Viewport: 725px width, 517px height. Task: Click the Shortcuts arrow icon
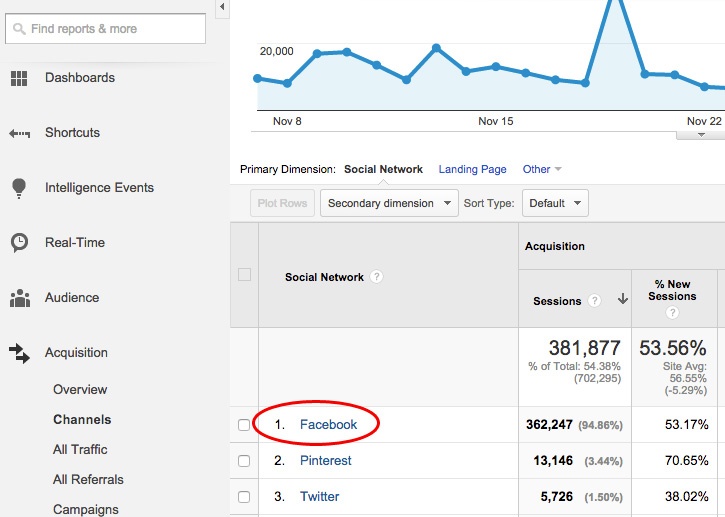coord(19,133)
